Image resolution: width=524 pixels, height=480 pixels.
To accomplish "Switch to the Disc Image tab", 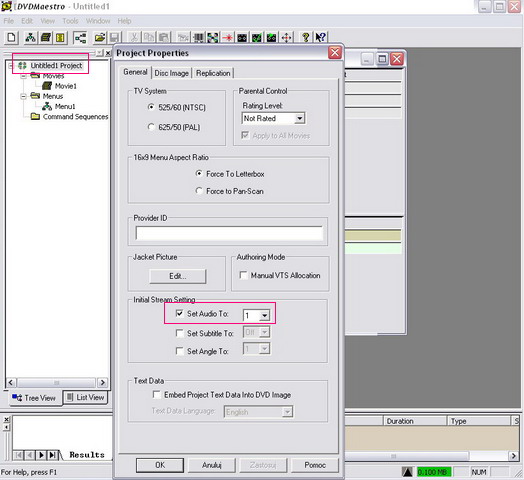I will [171, 73].
